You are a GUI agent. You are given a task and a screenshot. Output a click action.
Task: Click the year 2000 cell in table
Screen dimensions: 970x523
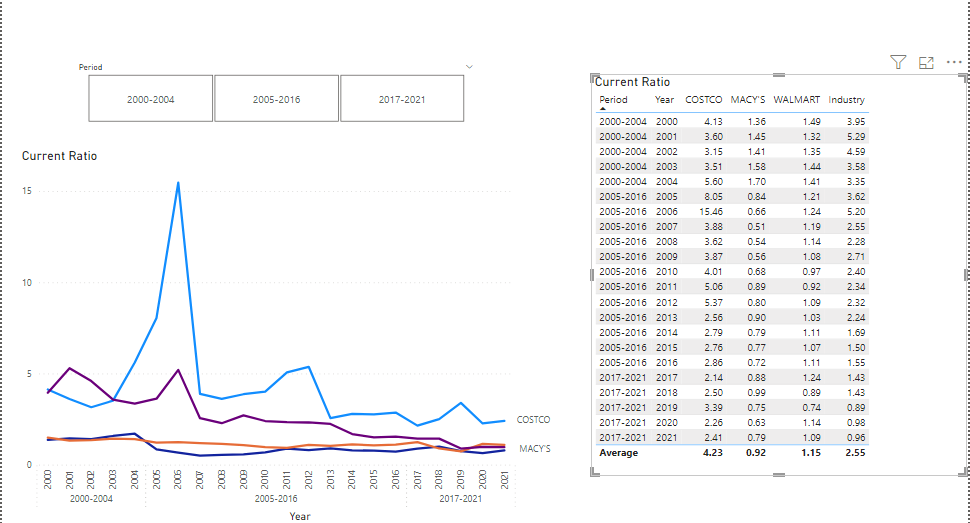pos(667,122)
